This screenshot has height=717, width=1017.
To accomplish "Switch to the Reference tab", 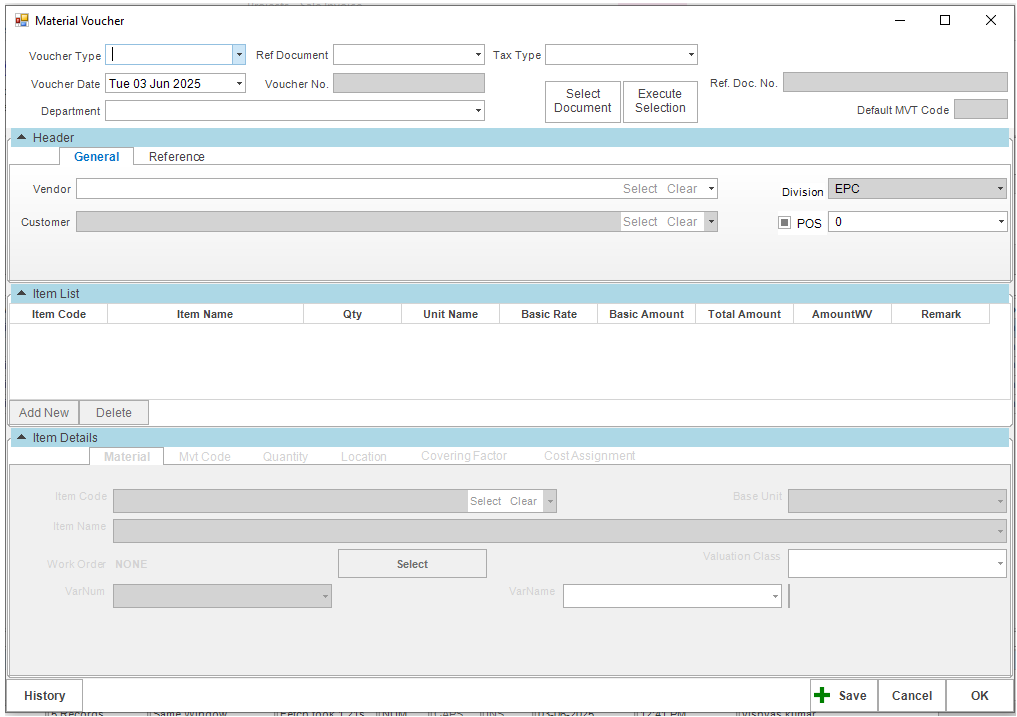I will point(177,157).
